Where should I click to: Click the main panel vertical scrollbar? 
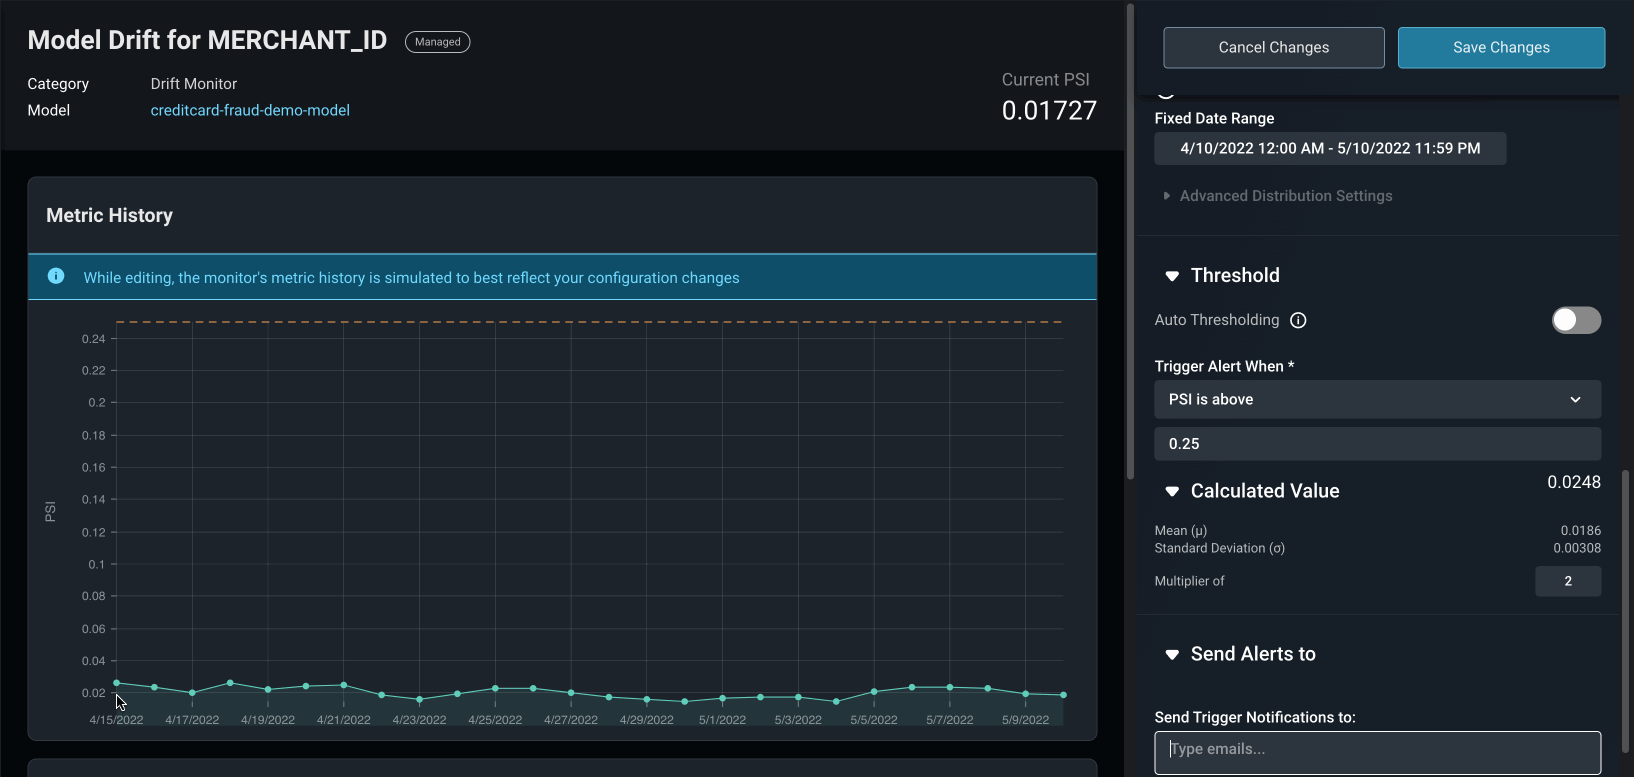[1131, 240]
